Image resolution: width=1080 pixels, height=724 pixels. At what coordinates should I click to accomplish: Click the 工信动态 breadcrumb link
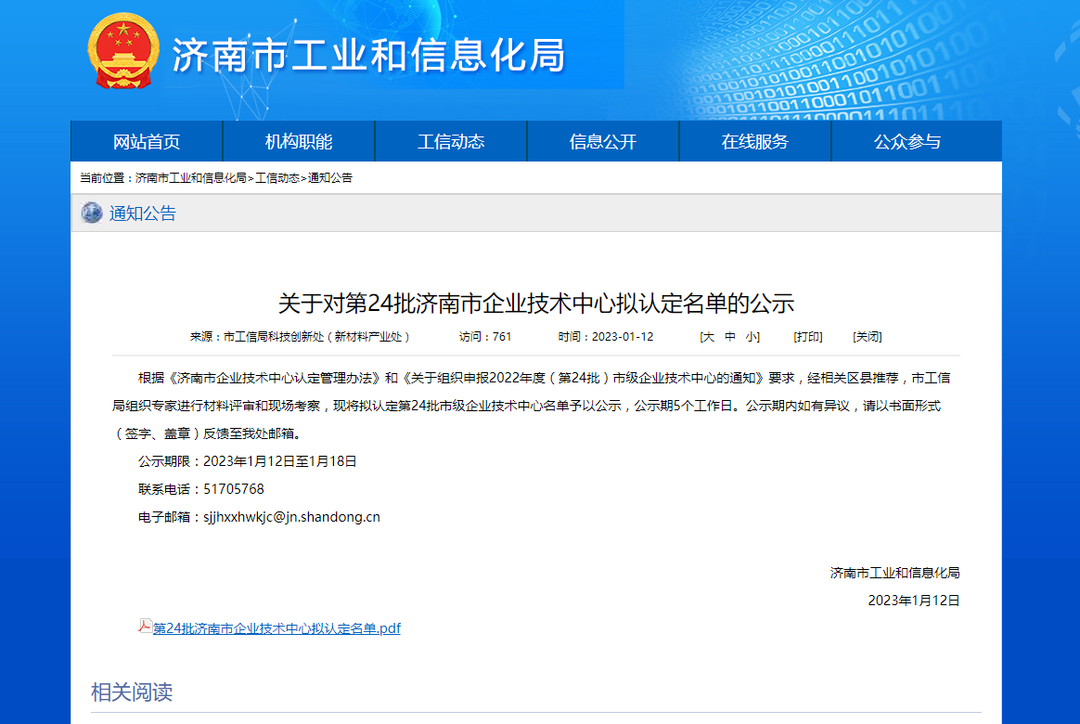coord(277,178)
